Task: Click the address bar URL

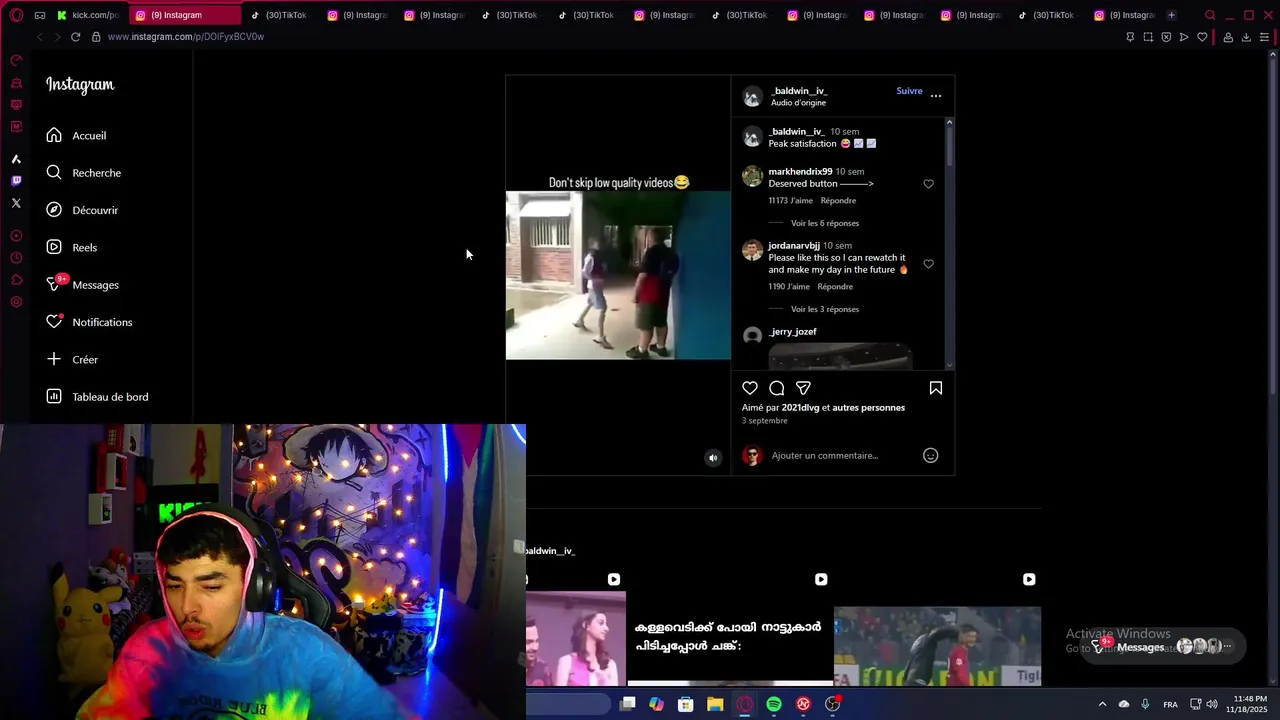Action: [186, 37]
